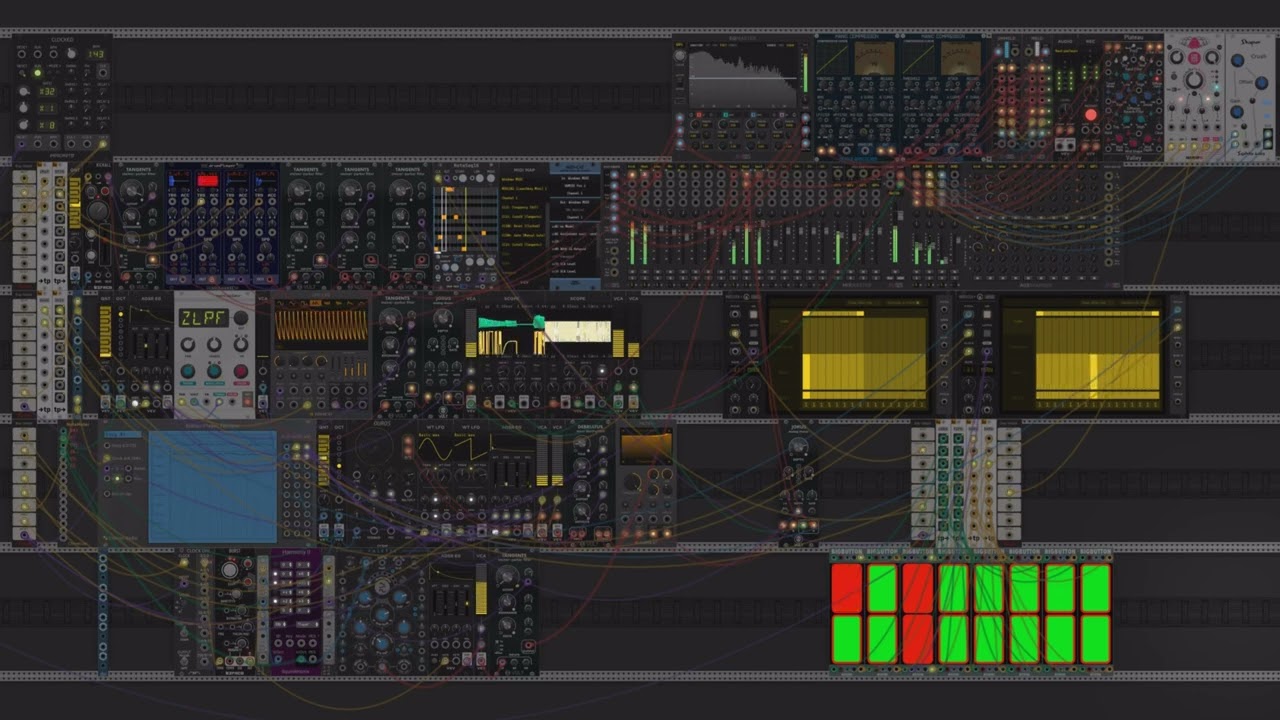Viewport: 1280px width, 720px height.
Task: Click the large center knob on white module
Action: (x=1194, y=80)
